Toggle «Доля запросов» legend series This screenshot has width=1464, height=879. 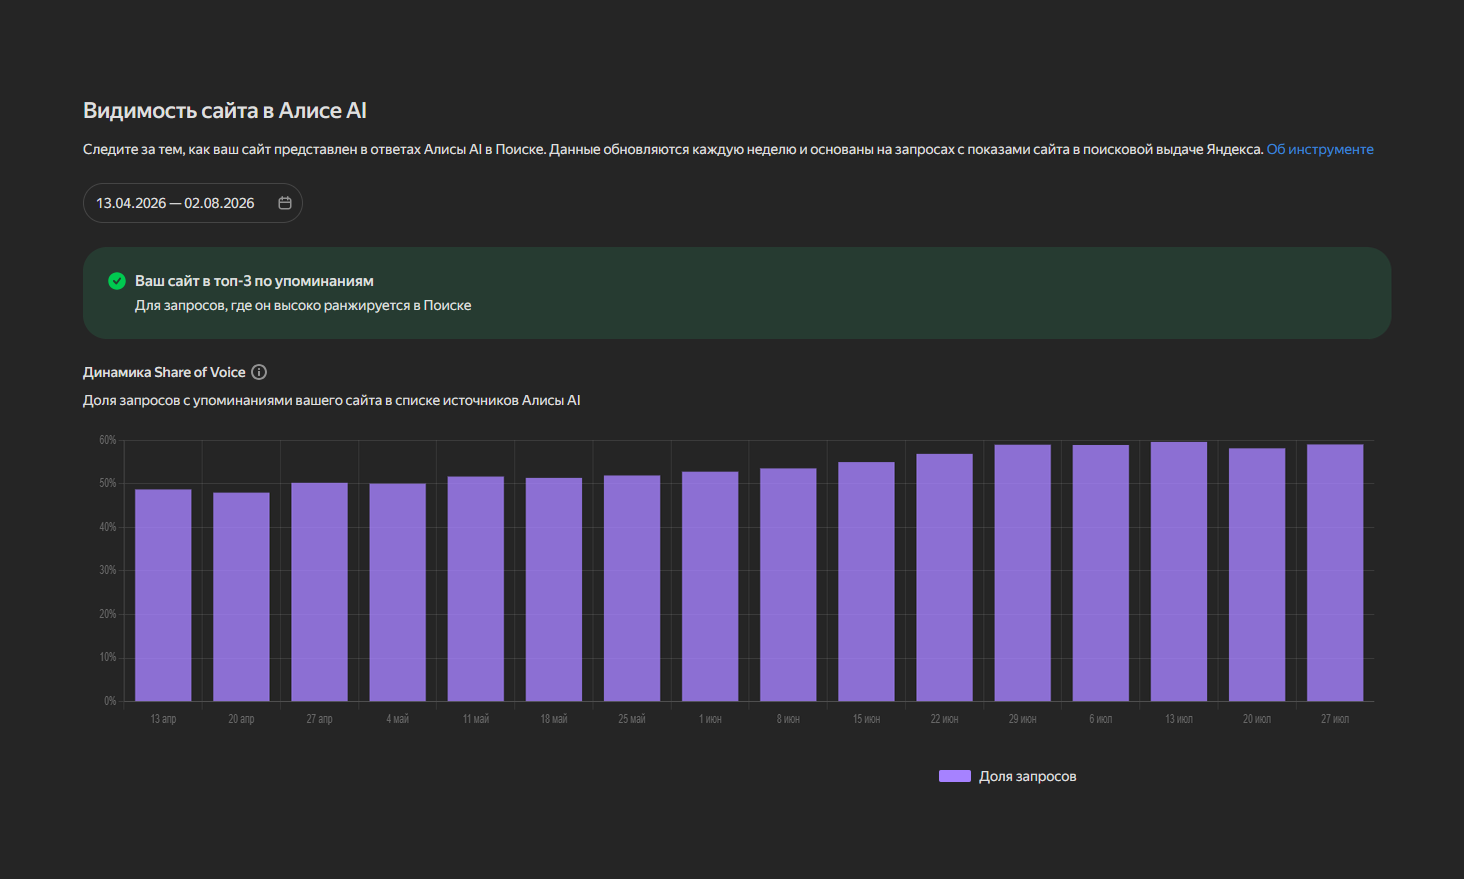pos(1008,776)
